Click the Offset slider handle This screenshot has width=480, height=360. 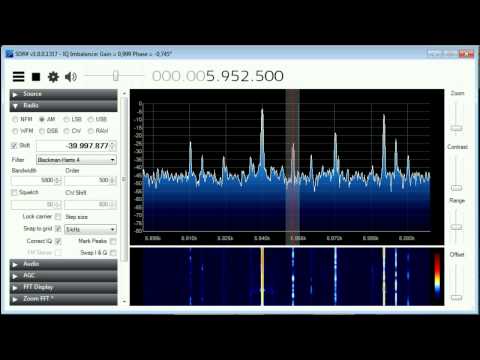point(456,297)
